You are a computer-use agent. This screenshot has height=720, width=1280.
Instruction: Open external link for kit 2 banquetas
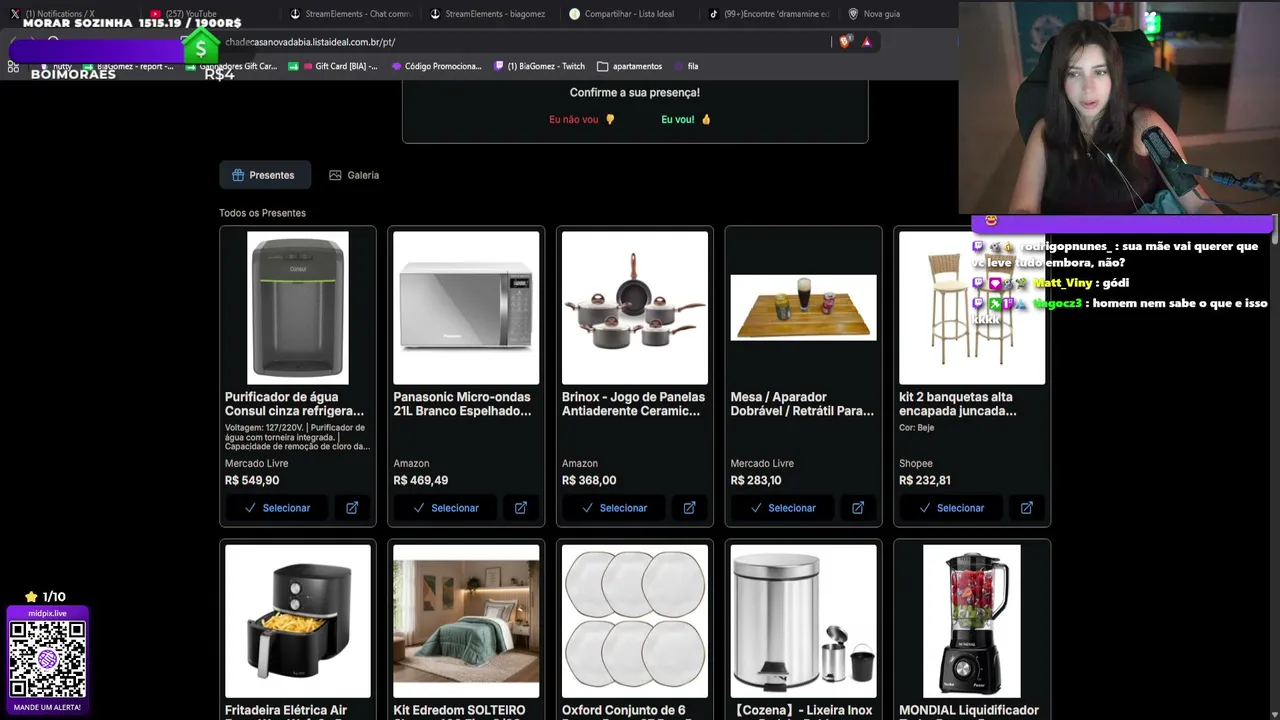coord(1026,508)
